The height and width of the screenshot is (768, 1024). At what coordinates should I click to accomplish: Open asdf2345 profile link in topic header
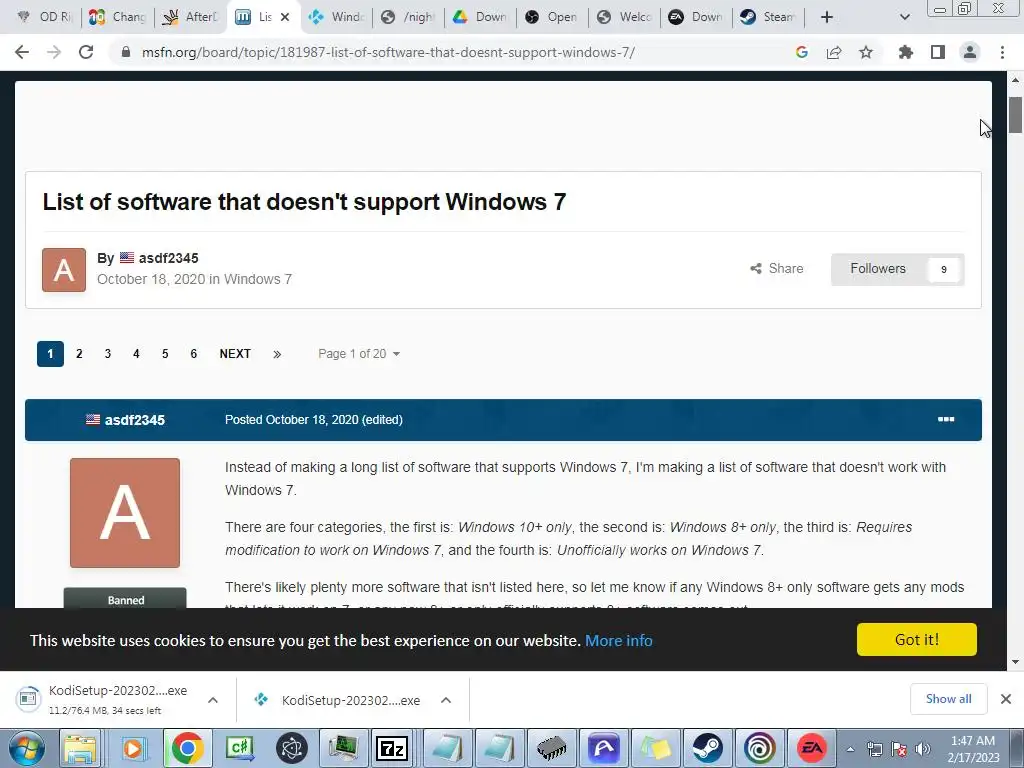(168, 258)
